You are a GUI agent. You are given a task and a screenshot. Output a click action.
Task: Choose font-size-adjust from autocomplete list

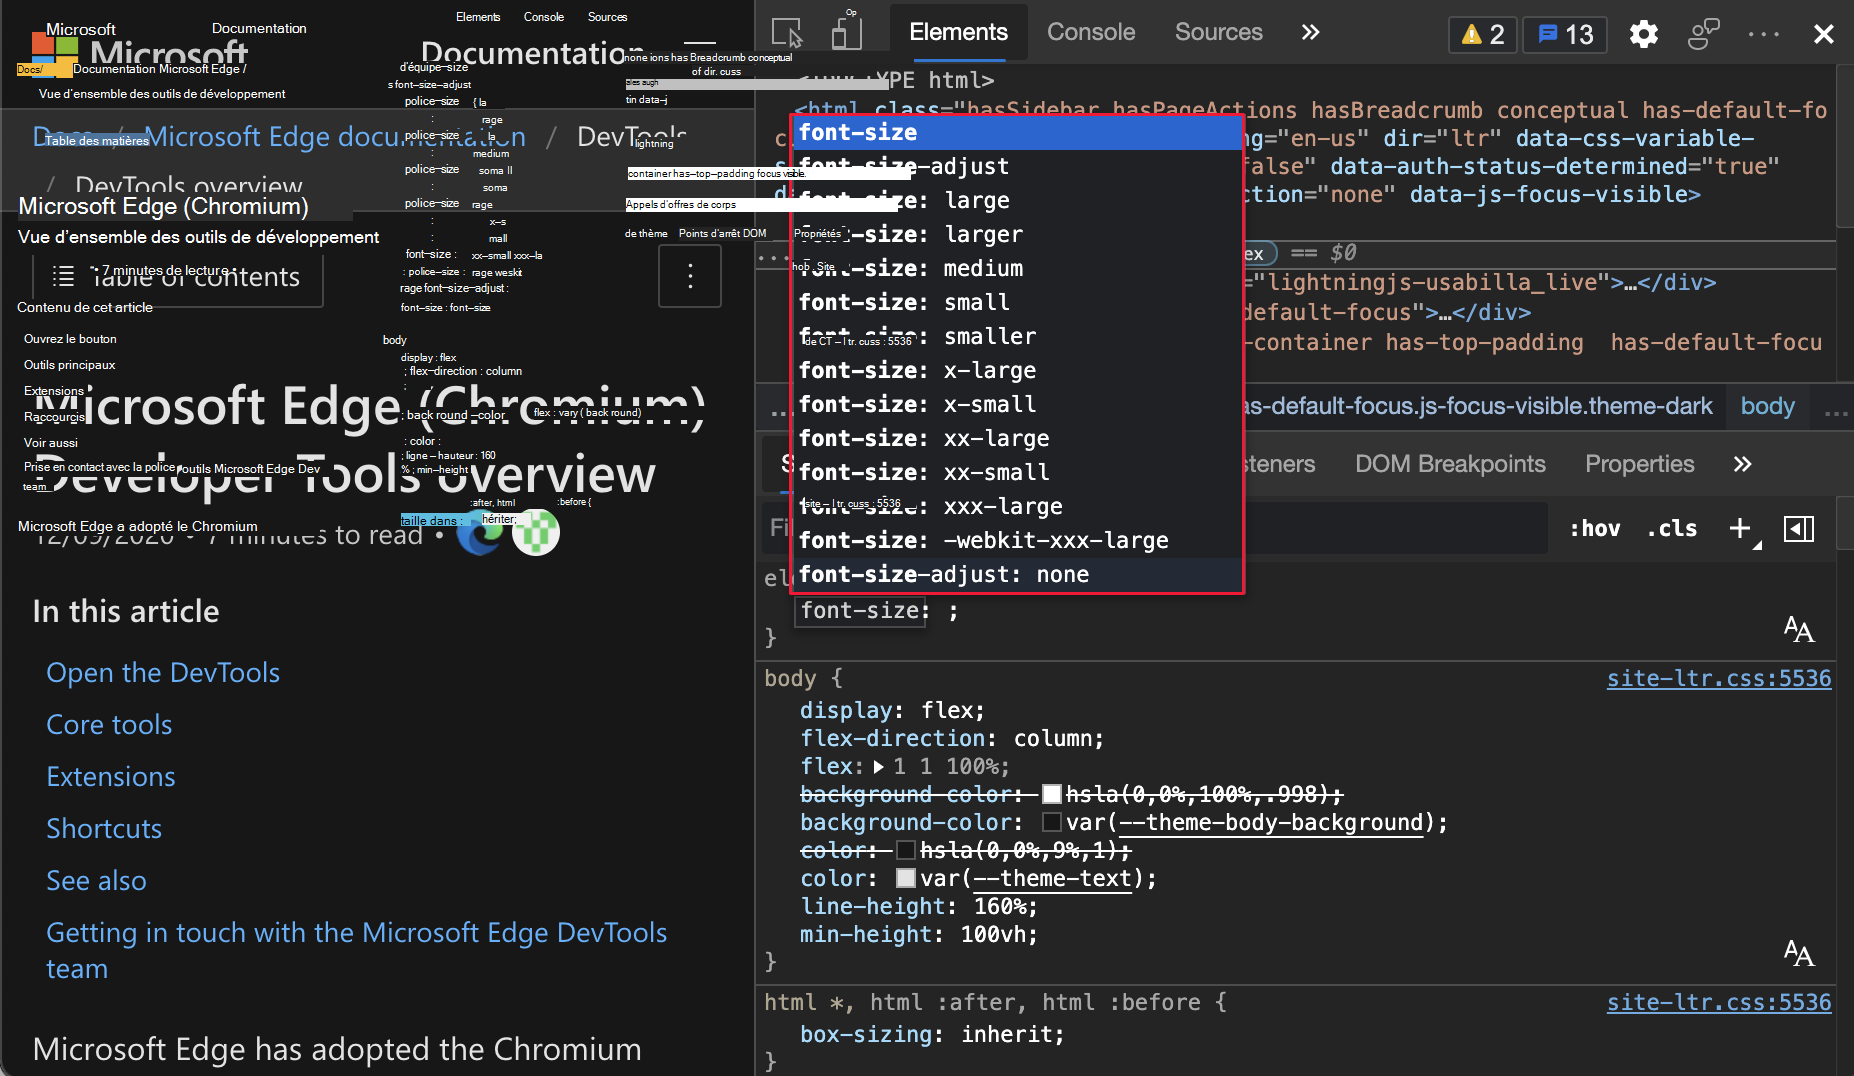(x=1018, y=166)
